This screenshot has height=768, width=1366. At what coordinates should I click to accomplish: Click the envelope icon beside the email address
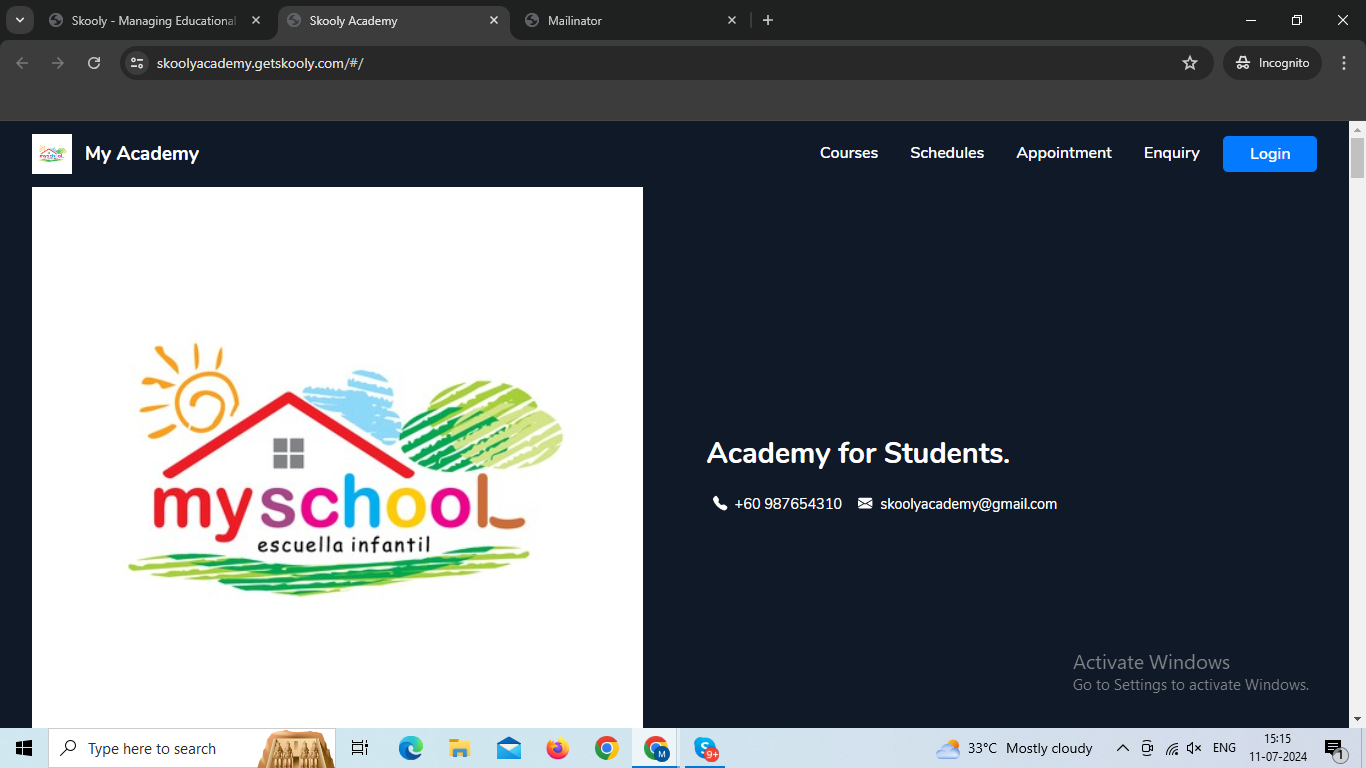click(x=865, y=503)
